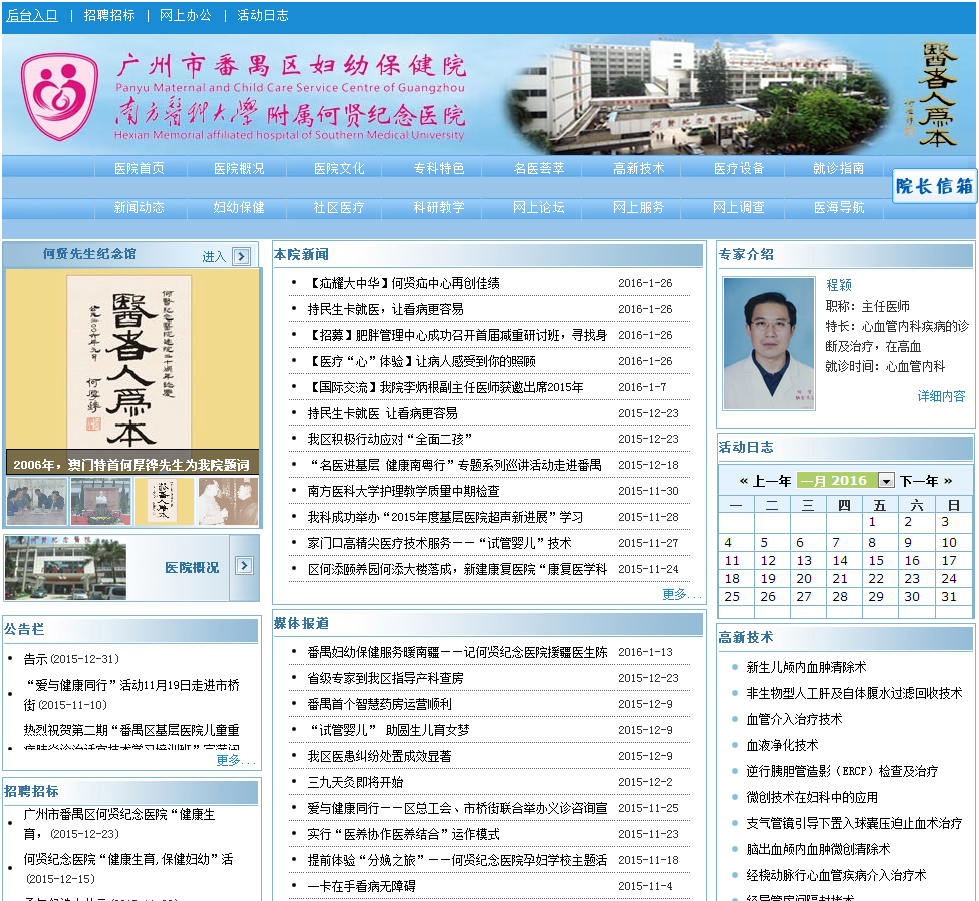Open media report 三九天灸即将开始
Screen dimensions: 979x901
(x=355, y=782)
